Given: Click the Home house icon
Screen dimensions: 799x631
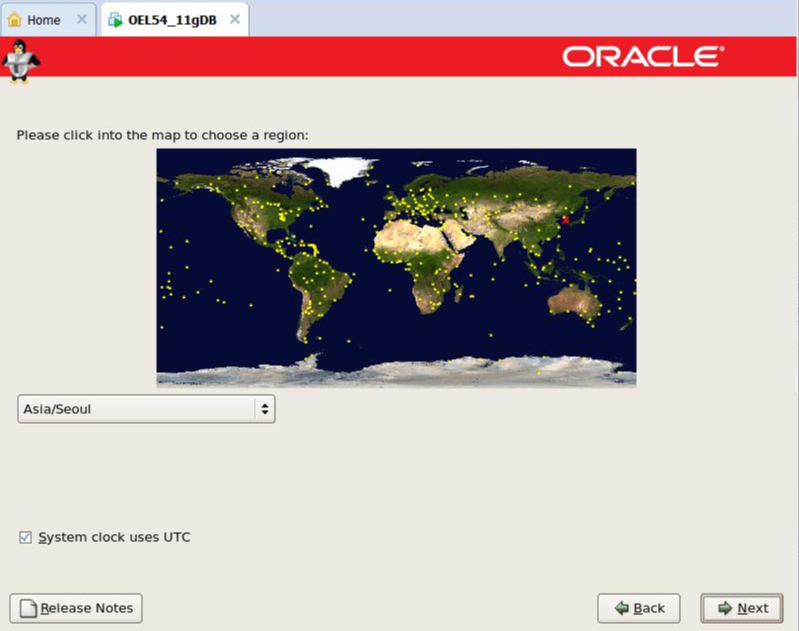Looking at the screenshot, I should coord(15,20).
